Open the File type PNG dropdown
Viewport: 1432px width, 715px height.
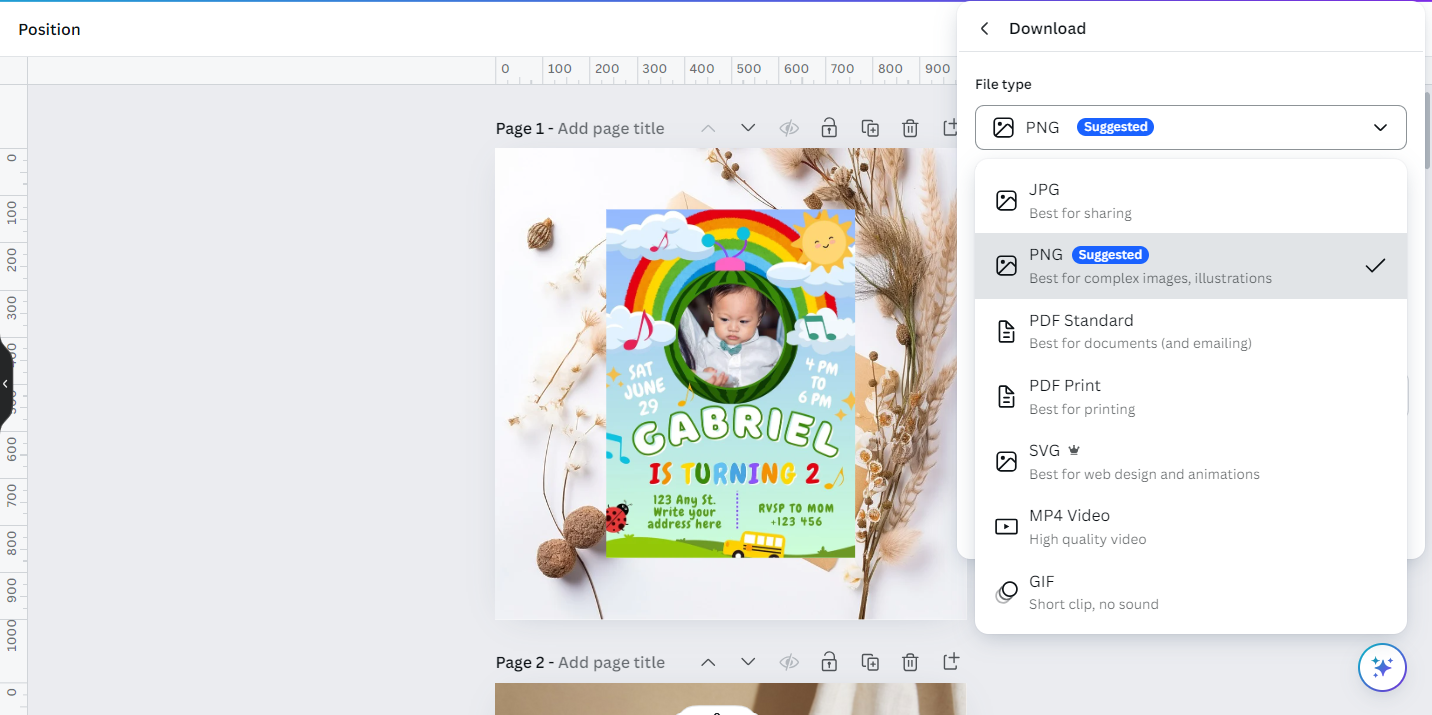[1190, 127]
